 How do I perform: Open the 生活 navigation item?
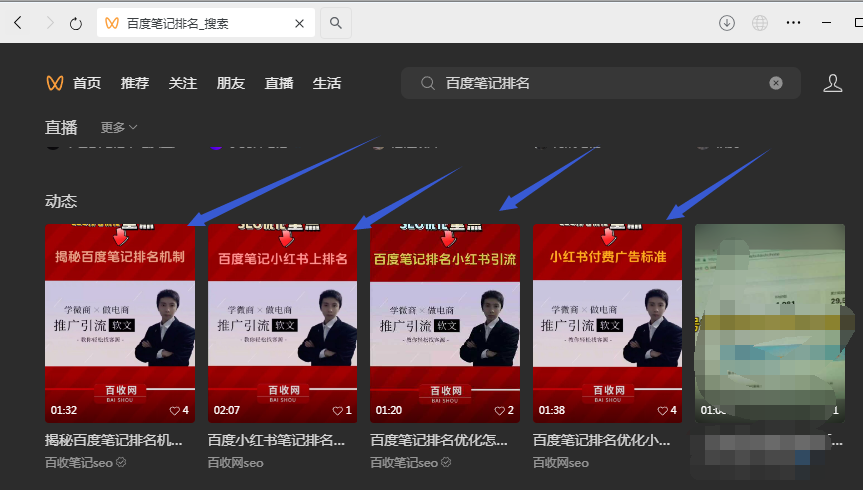tap(327, 83)
